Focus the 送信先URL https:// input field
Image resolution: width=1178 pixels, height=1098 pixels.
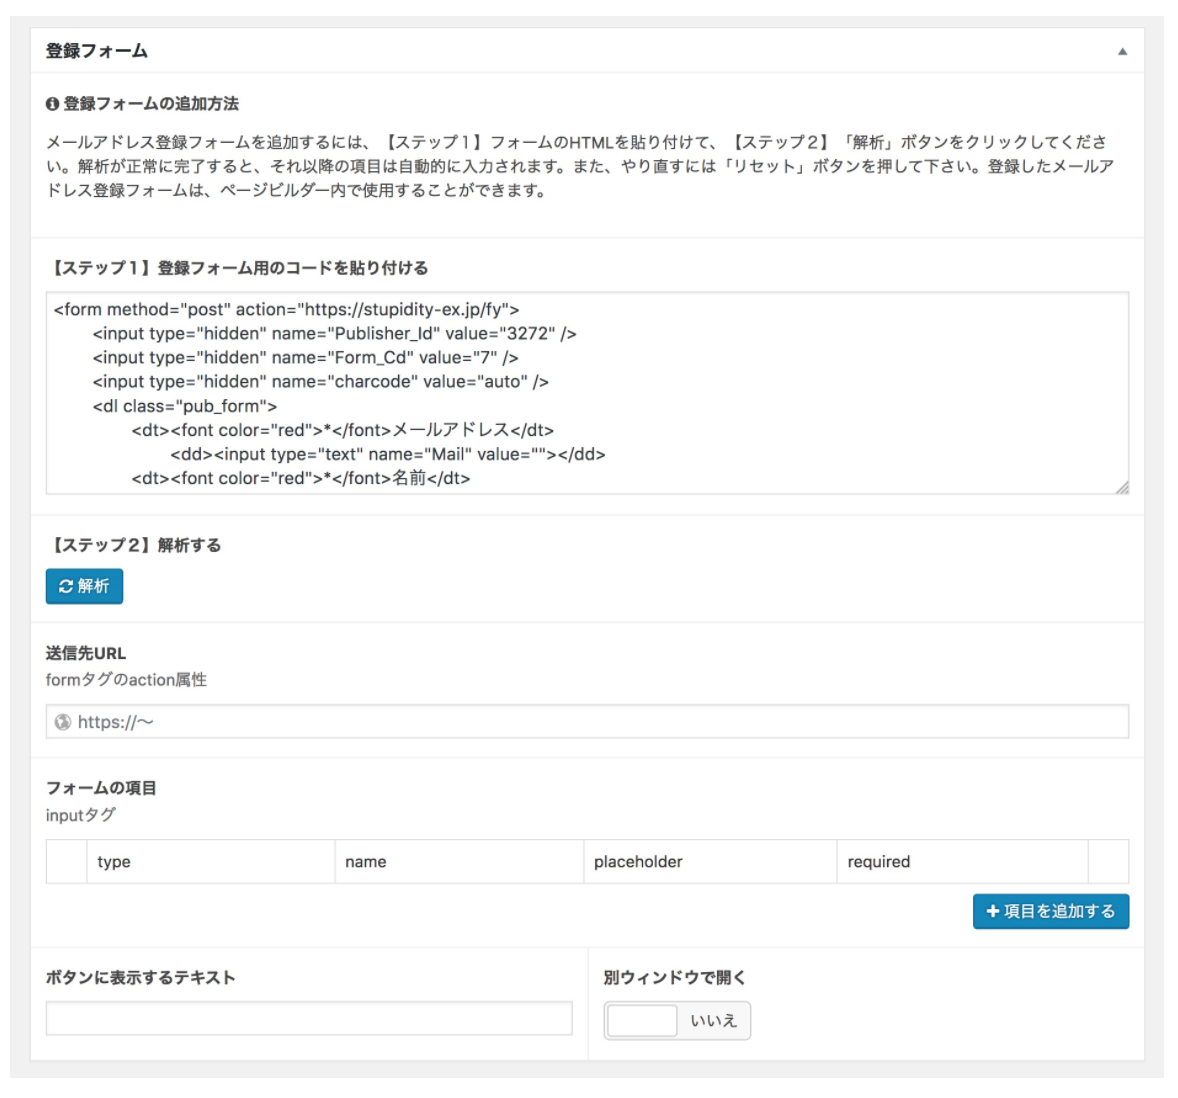tap(600, 722)
